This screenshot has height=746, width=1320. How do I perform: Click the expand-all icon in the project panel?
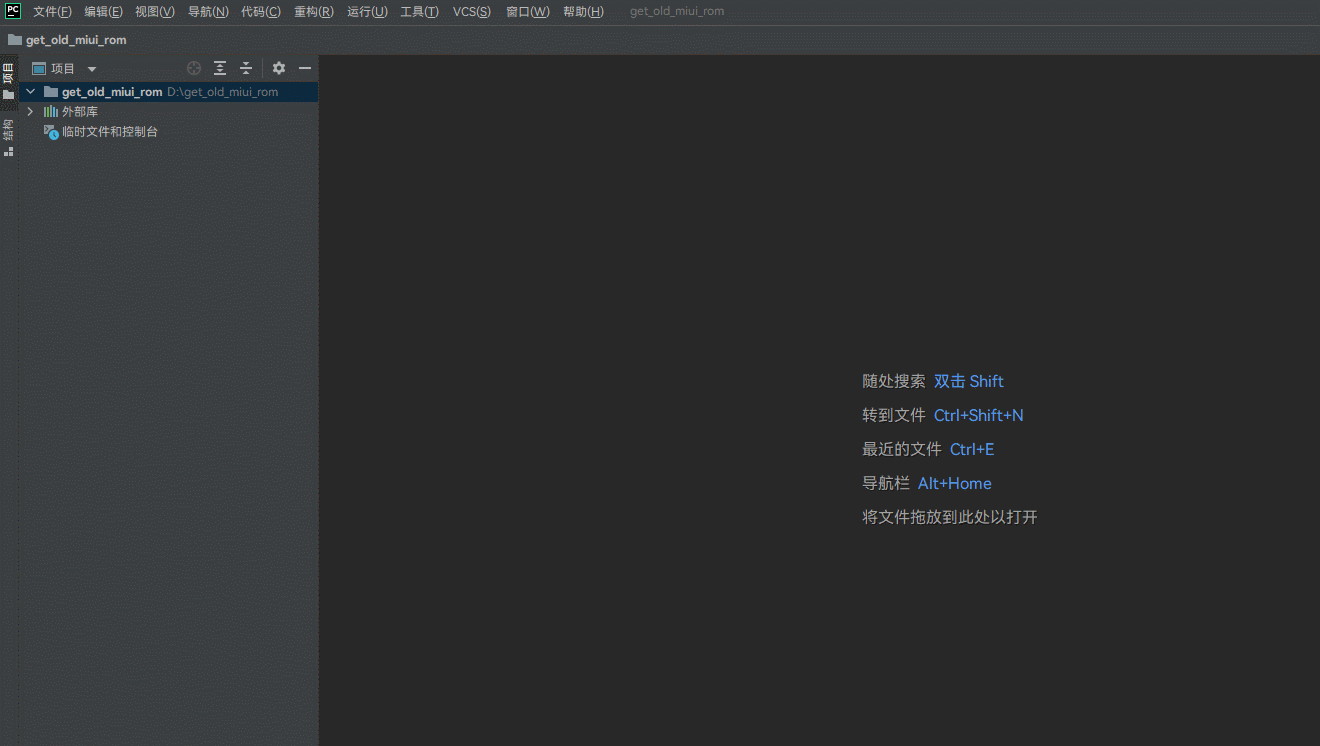tap(219, 68)
